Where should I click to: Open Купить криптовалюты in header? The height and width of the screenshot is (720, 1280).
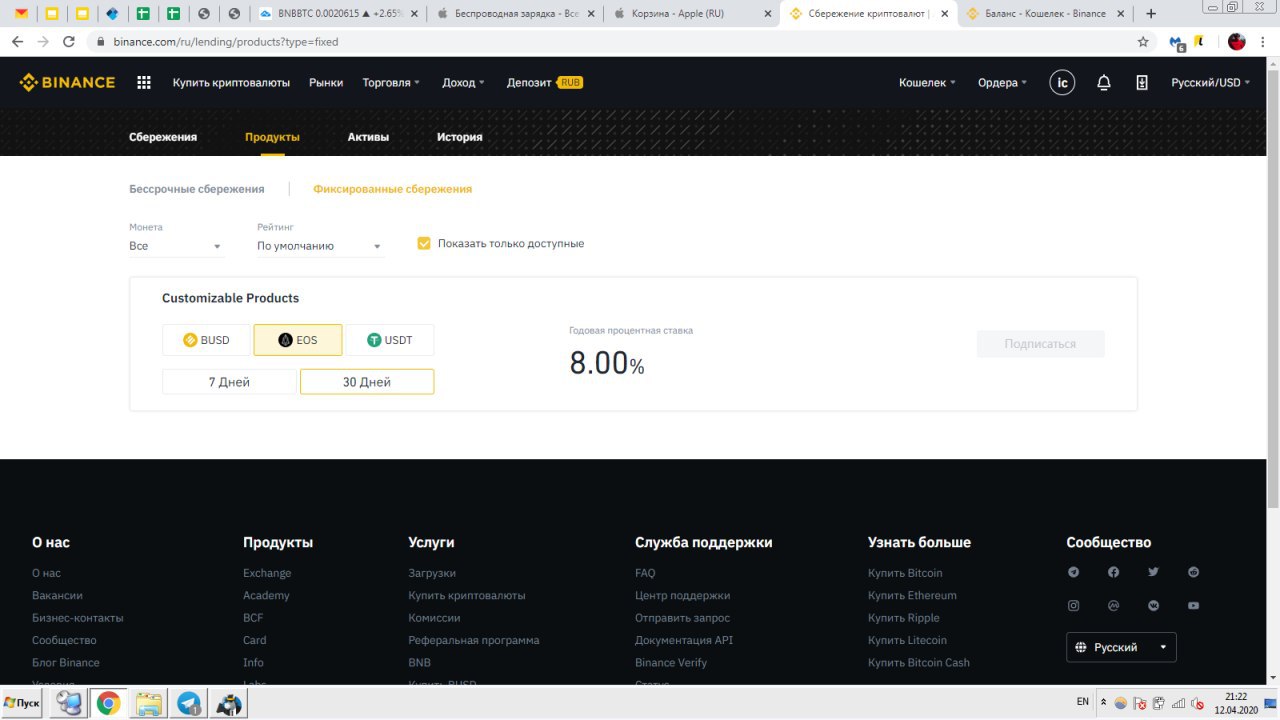pos(231,83)
